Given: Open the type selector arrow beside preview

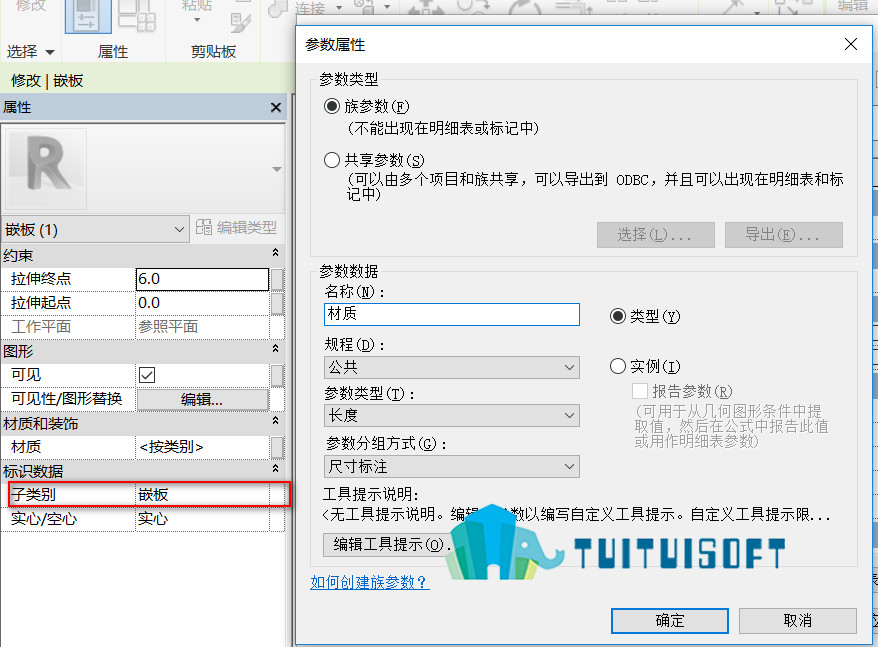Looking at the screenshot, I should pos(277,169).
